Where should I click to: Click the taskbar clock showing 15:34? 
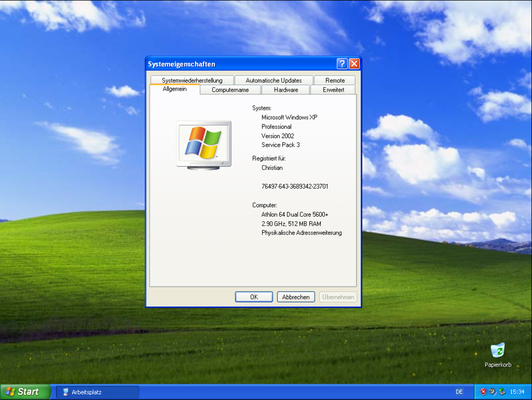coord(517,392)
